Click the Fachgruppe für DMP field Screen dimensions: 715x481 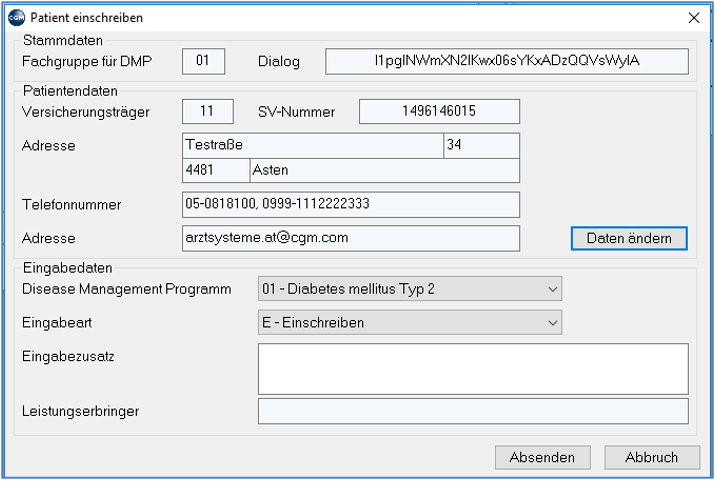click(x=203, y=61)
